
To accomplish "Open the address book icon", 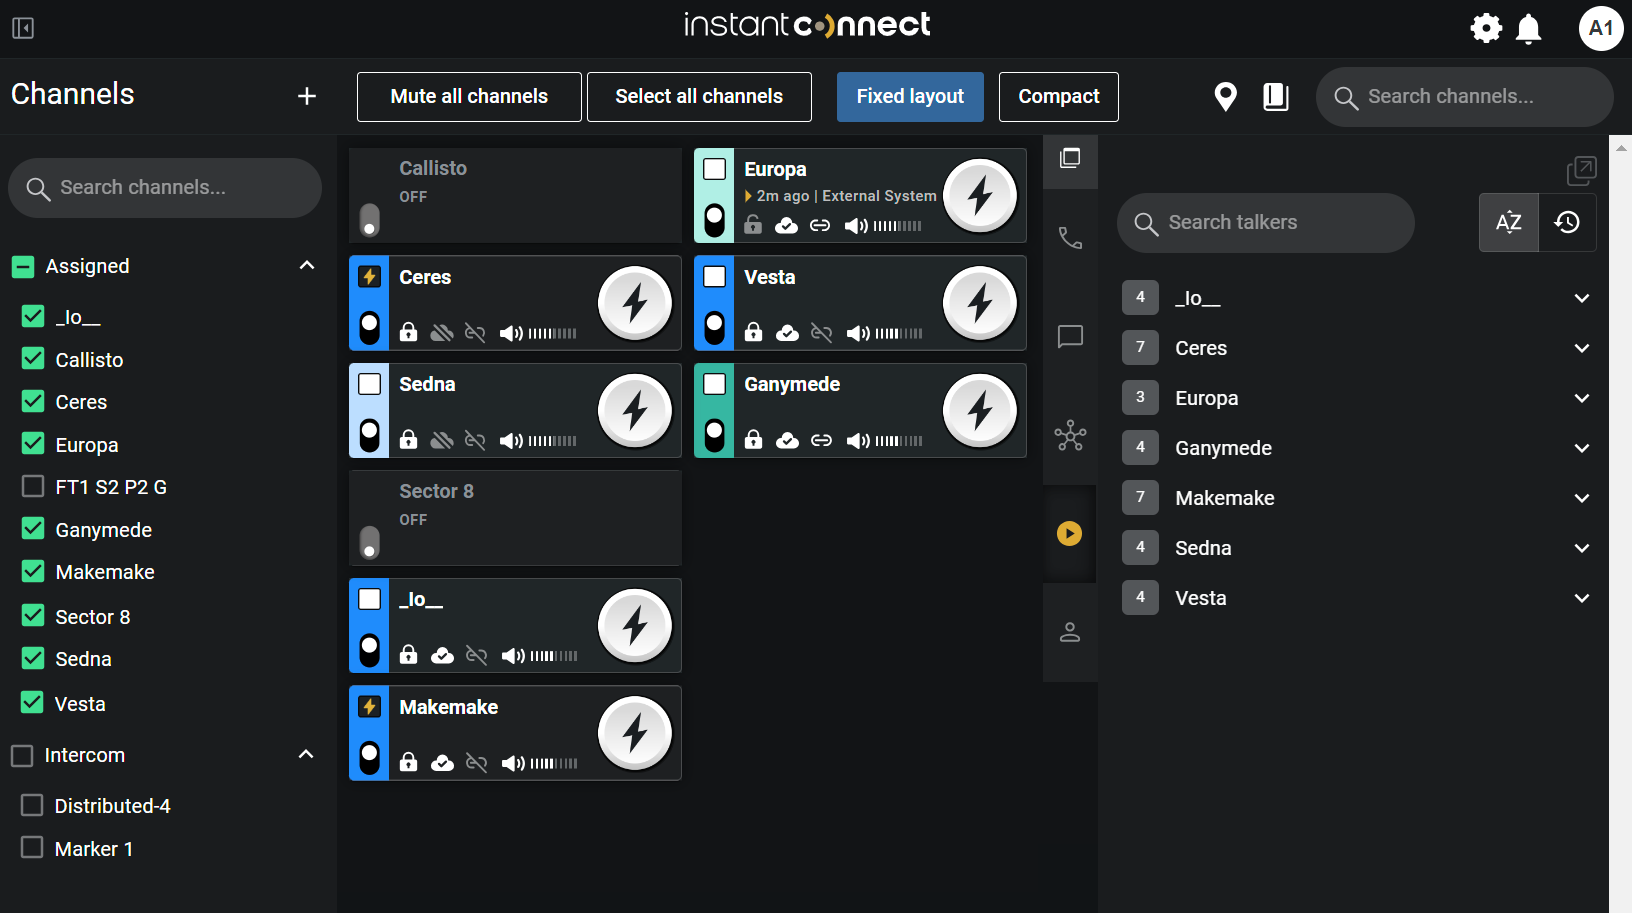I will point(1276,97).
